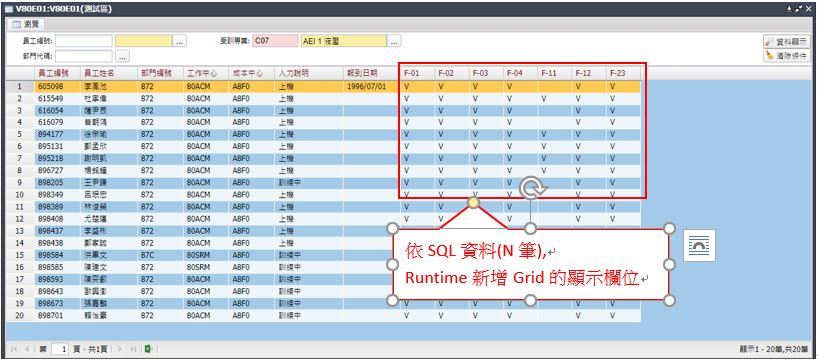The image size is (818, 360).
Task: Select employee number cell 898349
Action: tap(58, 195)
